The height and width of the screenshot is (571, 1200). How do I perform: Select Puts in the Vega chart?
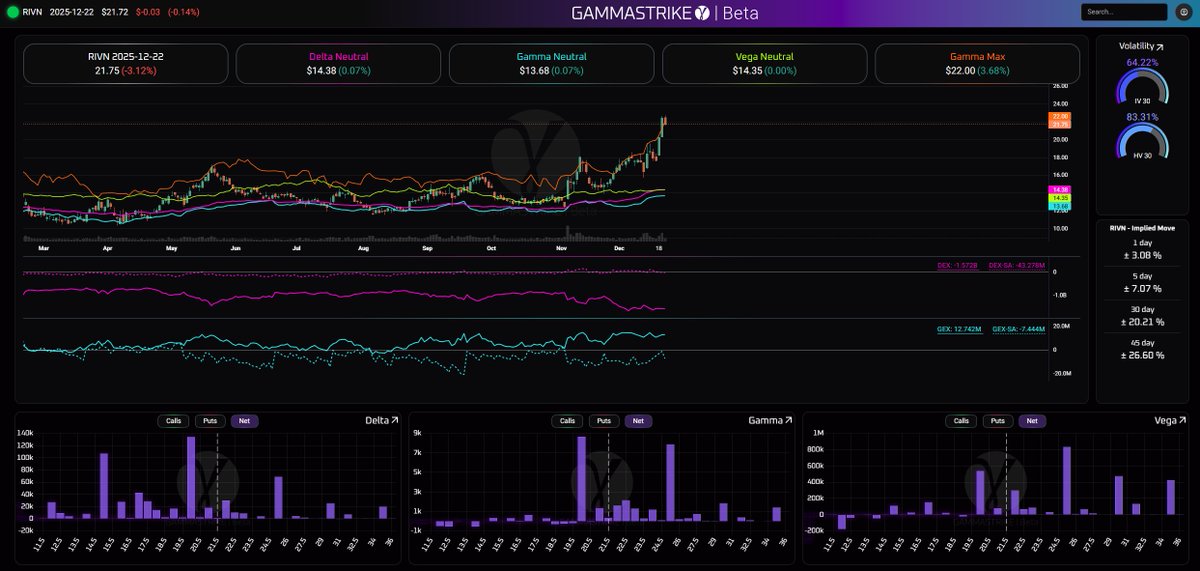[x=998, y=421]
